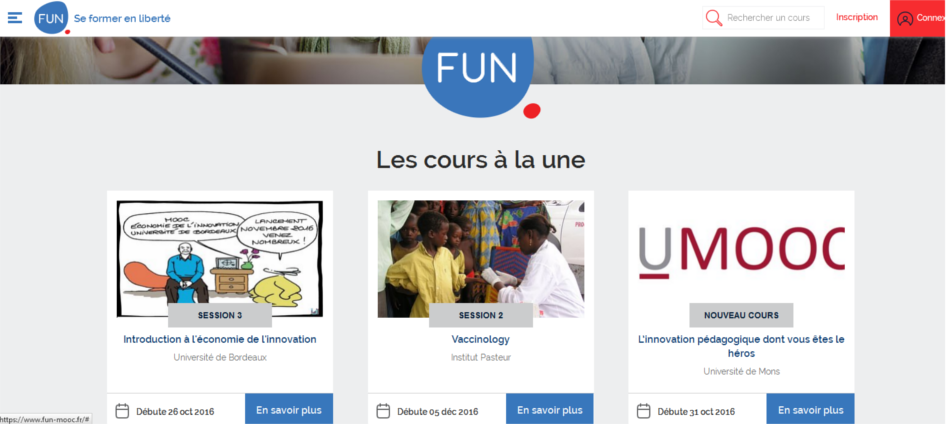
Task: Open Introduction à l'économie de l'innovation title
Action: click(x=220, y=340)
